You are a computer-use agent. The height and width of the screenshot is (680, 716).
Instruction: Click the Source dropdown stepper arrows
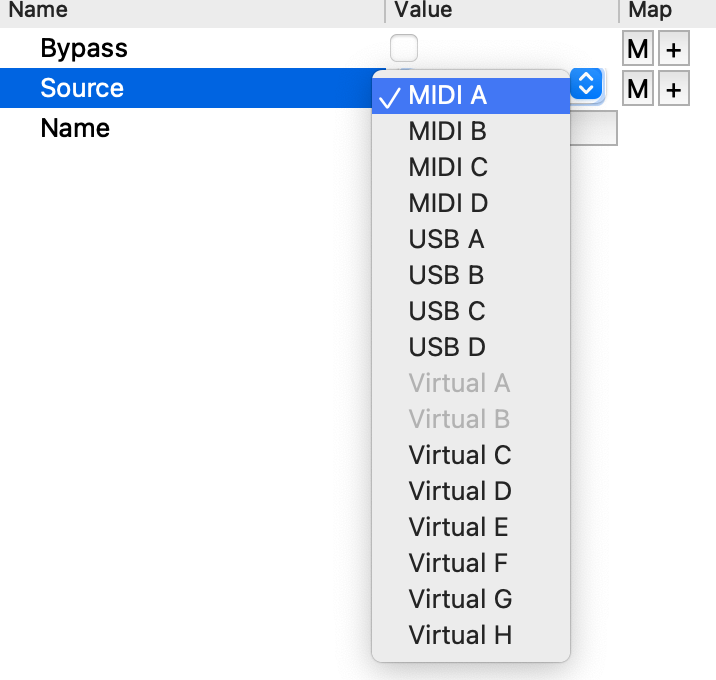click(x=586, y=84)
